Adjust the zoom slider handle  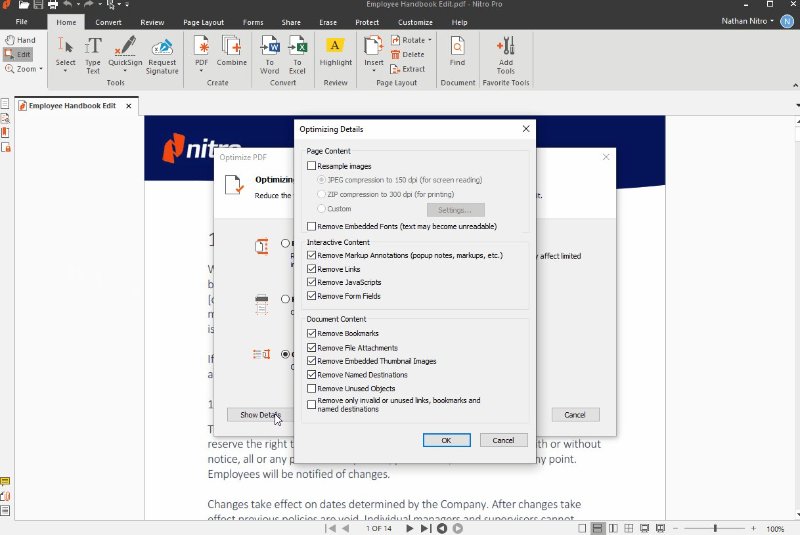tap(715, 528)
